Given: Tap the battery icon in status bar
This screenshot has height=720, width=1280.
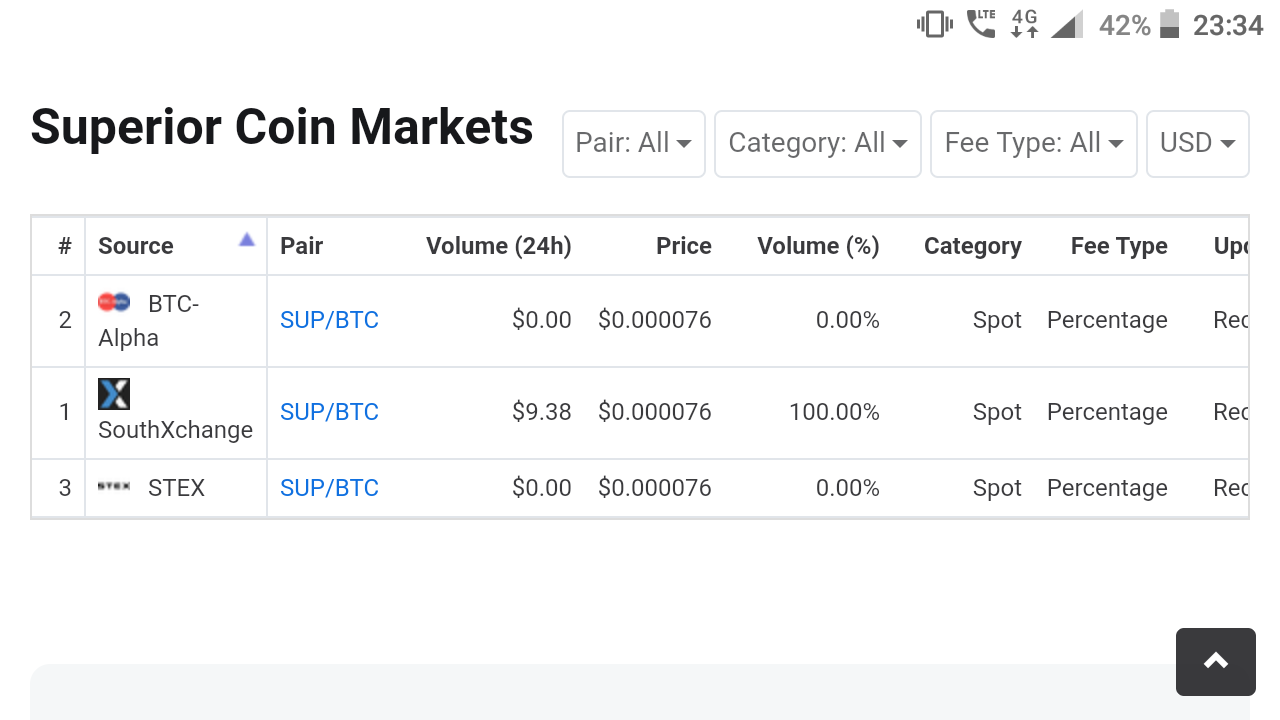Looking at the screenshot, I should click(x=1169, y=24).
